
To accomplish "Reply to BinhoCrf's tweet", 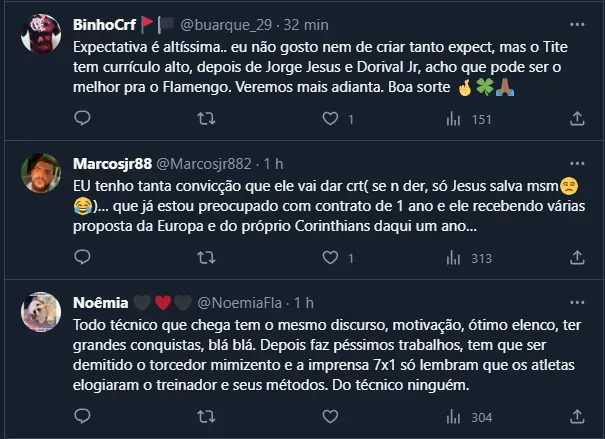I will (x=82, y=120).
